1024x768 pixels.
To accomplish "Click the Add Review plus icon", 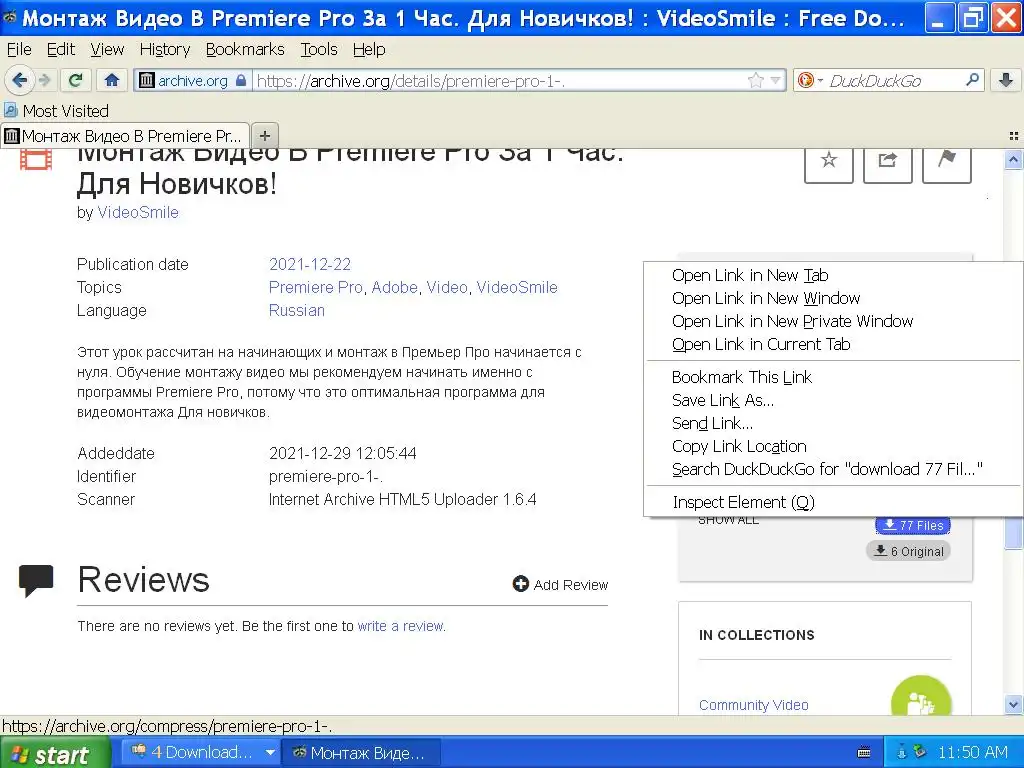I will [x=520, y=584].
